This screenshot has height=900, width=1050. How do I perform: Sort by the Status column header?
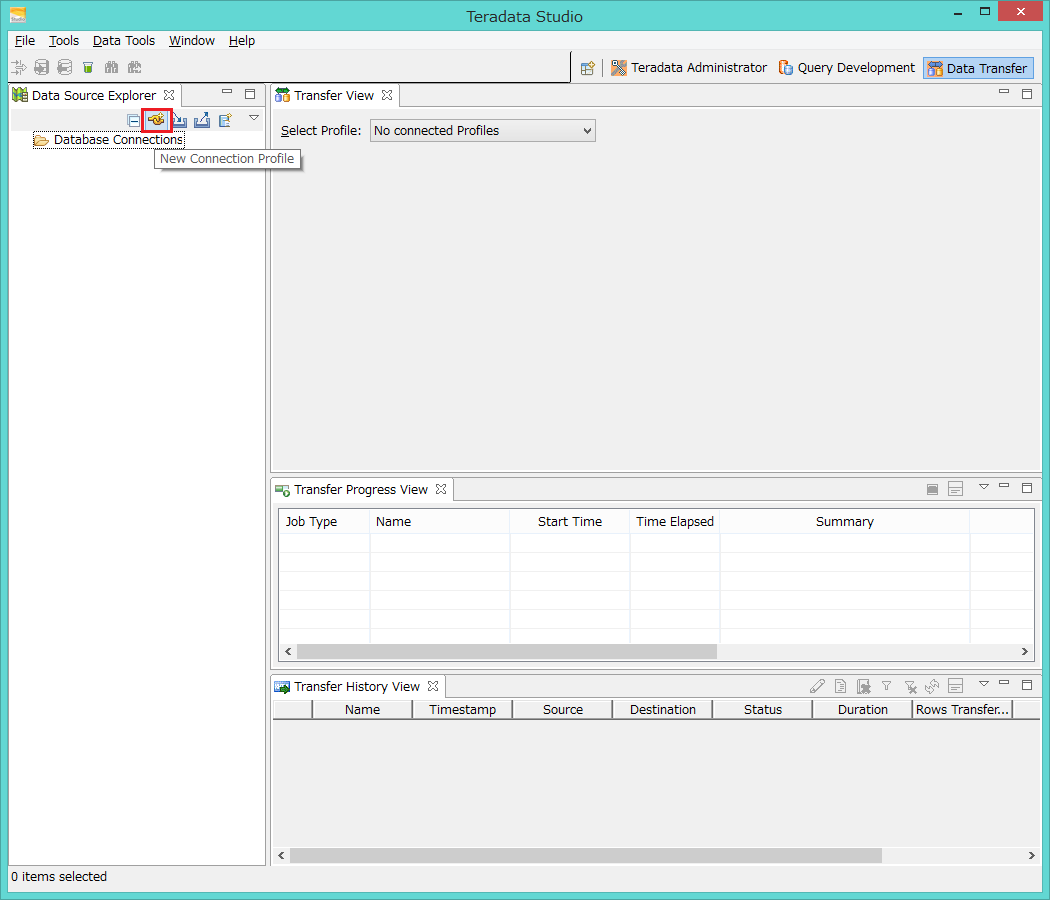click(x=763, y=710)
